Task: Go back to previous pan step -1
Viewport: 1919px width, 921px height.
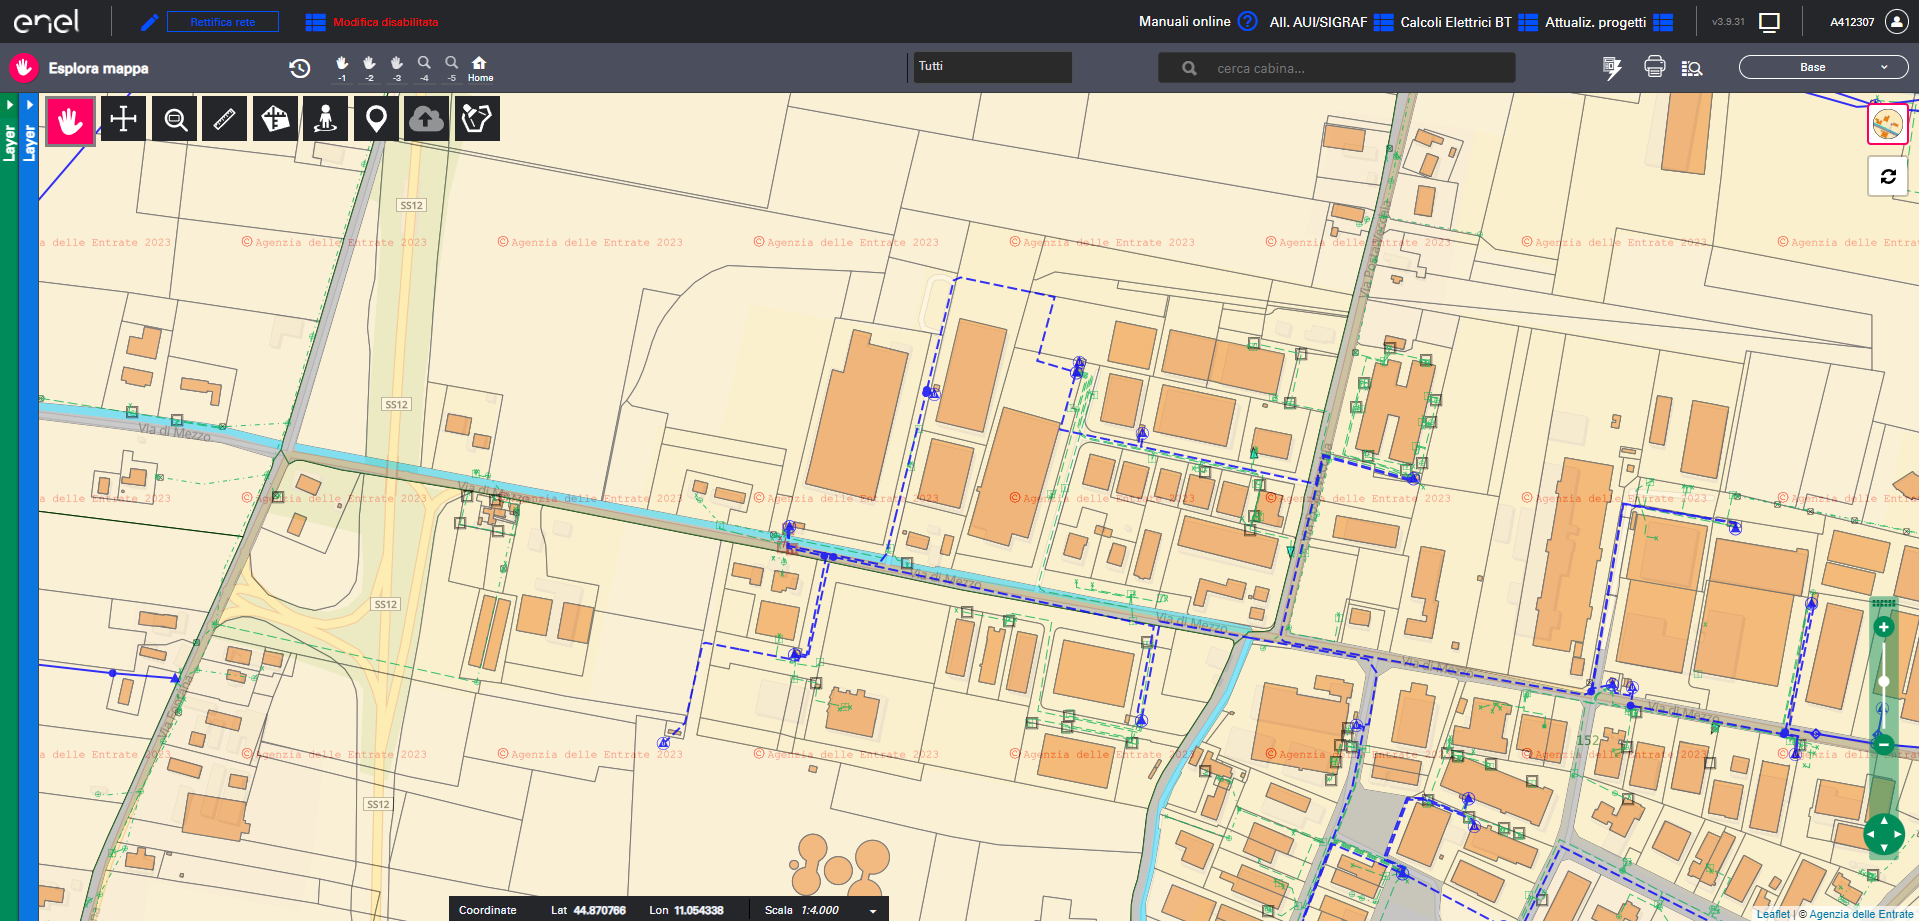Action: tap(342, 68)
